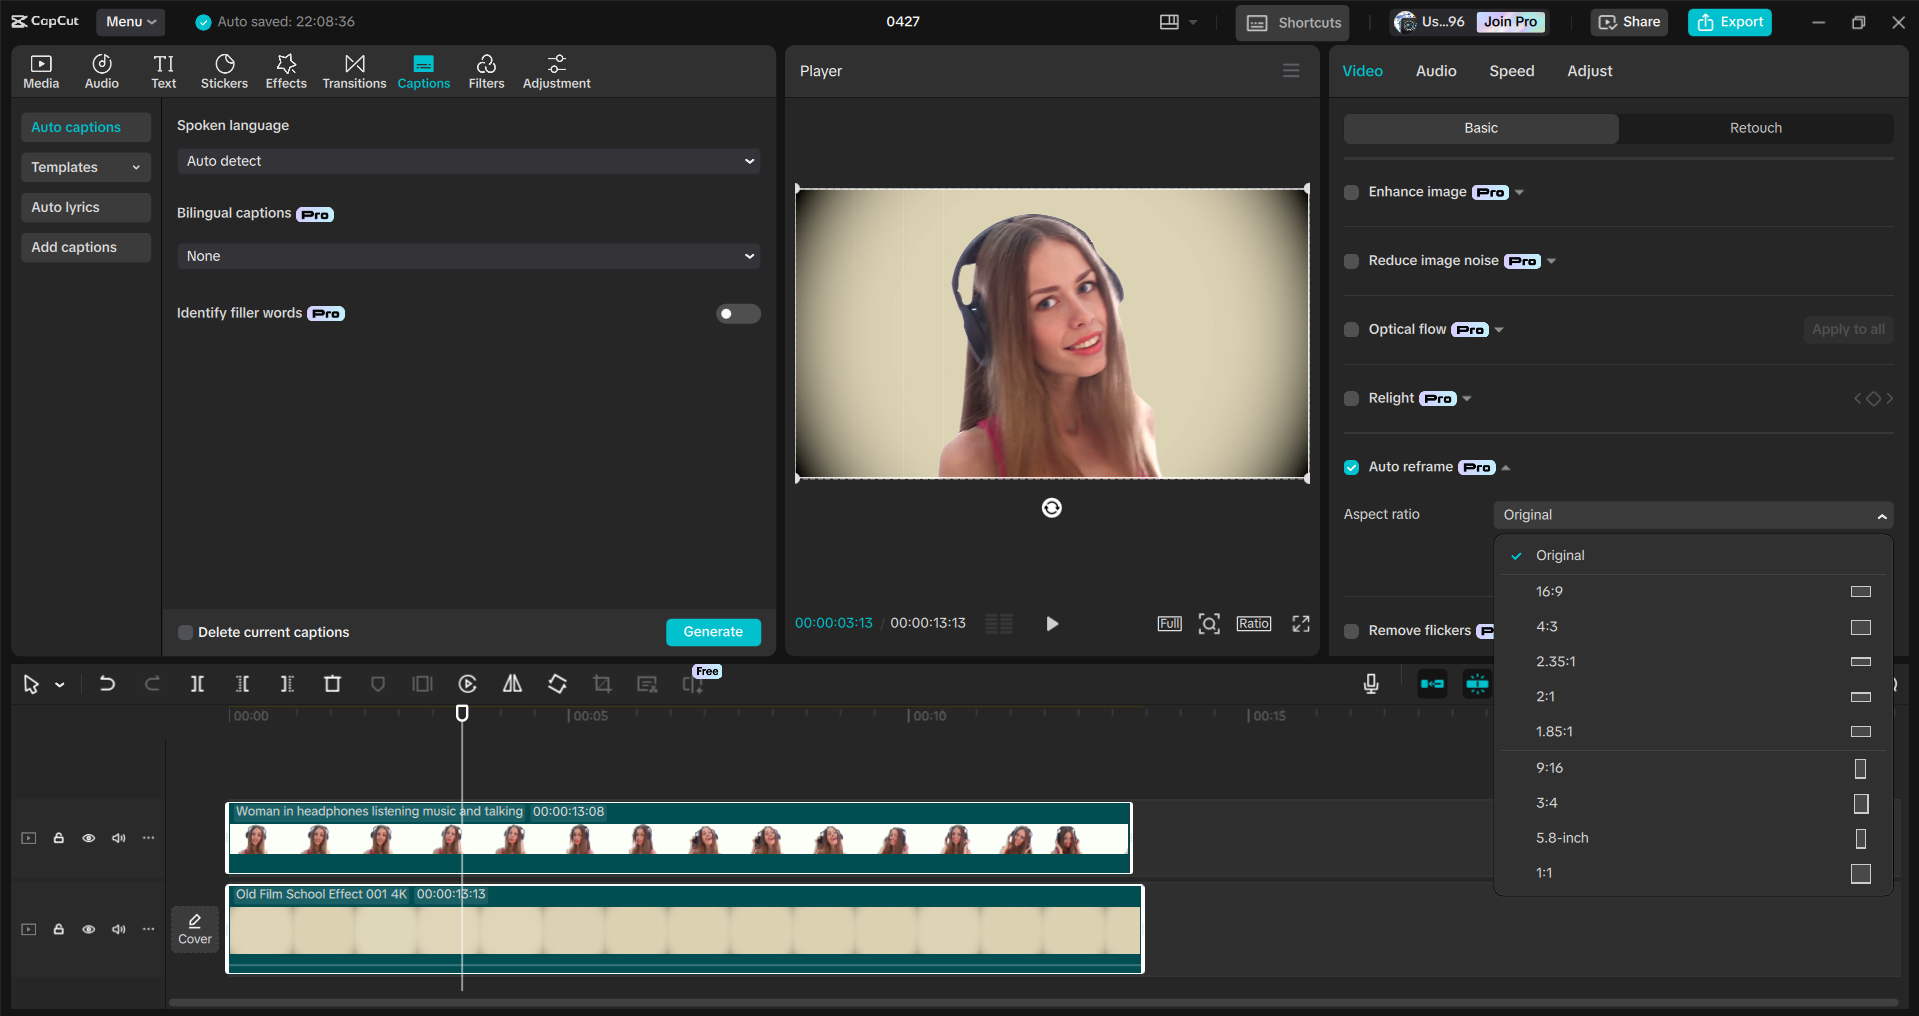
Task: Click the Mirror icon in the toolbar
Action: [512, 684]
